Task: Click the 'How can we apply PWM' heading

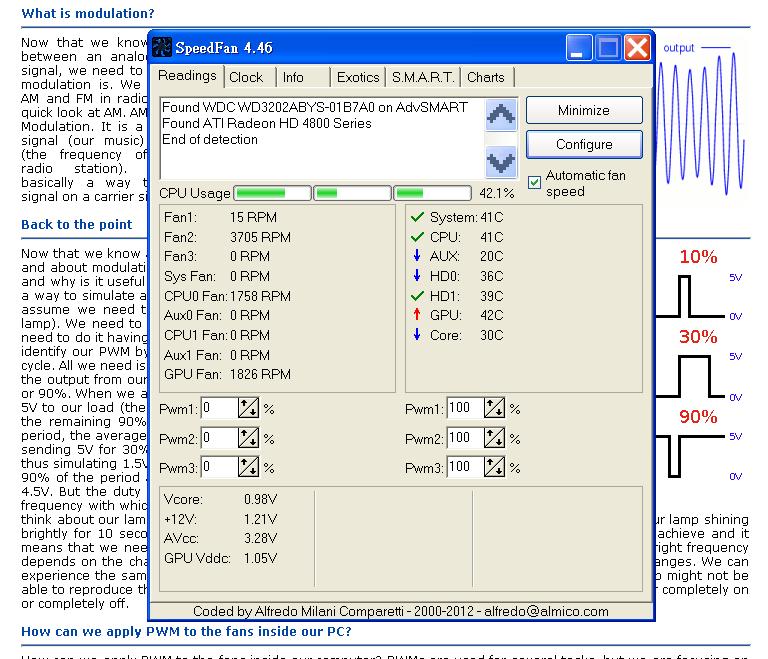Action: tap(186, 632)
